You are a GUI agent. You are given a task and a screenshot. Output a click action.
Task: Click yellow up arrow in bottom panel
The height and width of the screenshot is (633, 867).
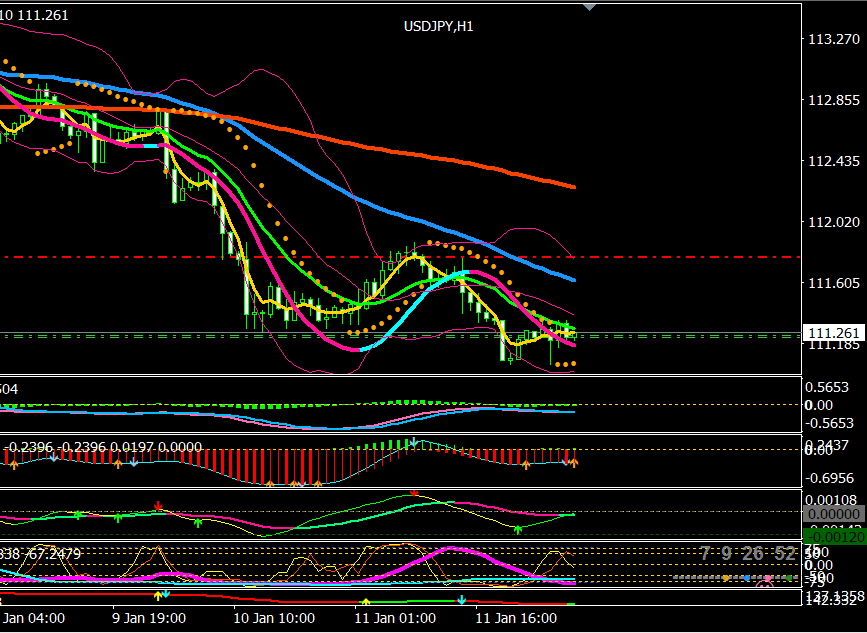(x=365, y=602)
